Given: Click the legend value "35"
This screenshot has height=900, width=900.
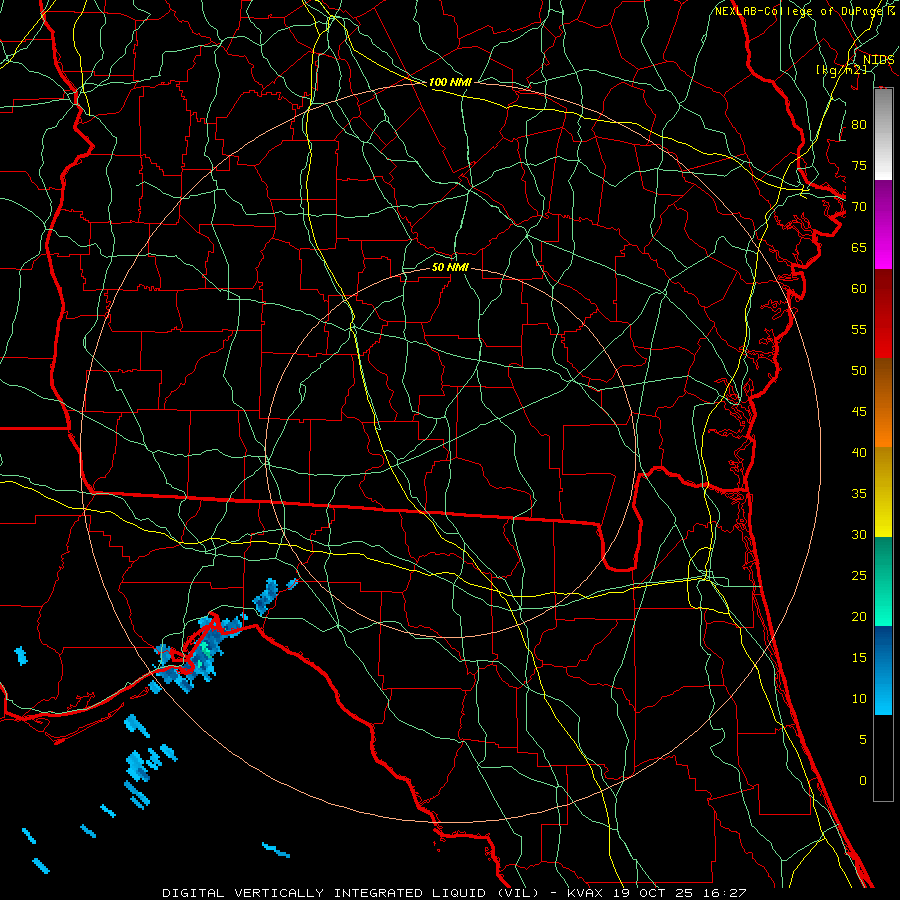Looking at the screenshot, I should [x=859, y=494].
